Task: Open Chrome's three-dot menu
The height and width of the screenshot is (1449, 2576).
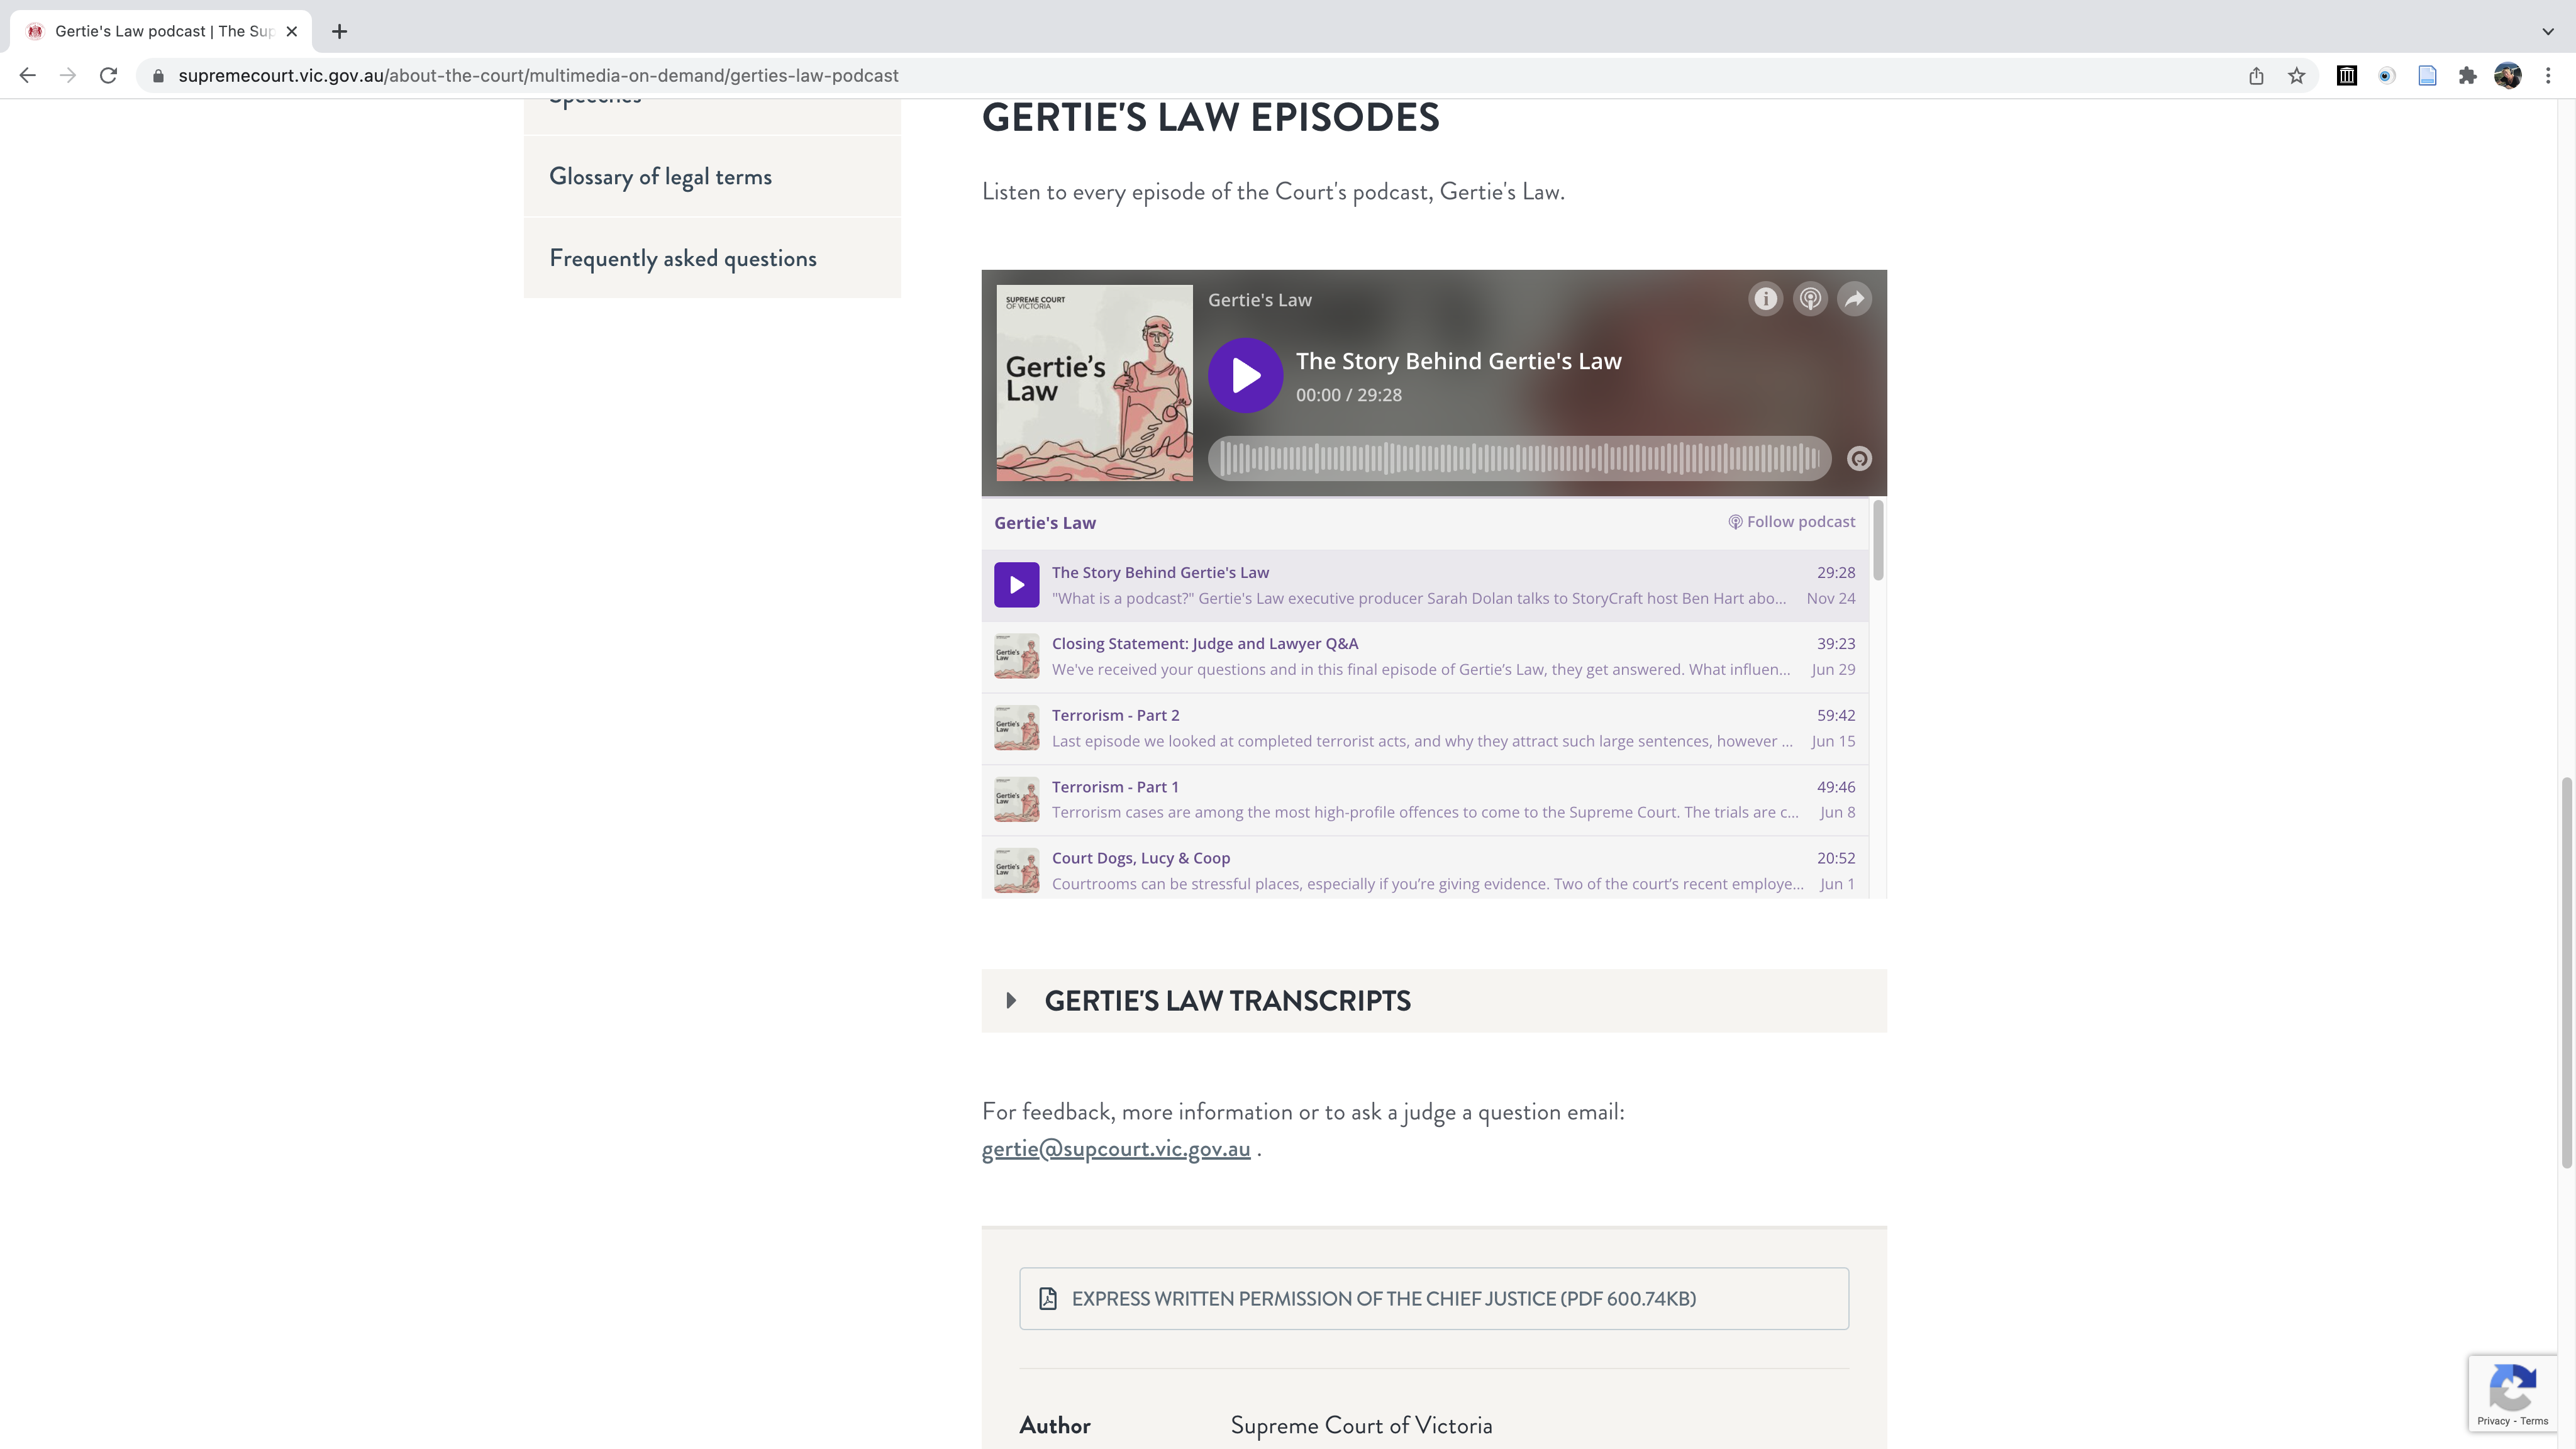Action: click(2548, 75)
